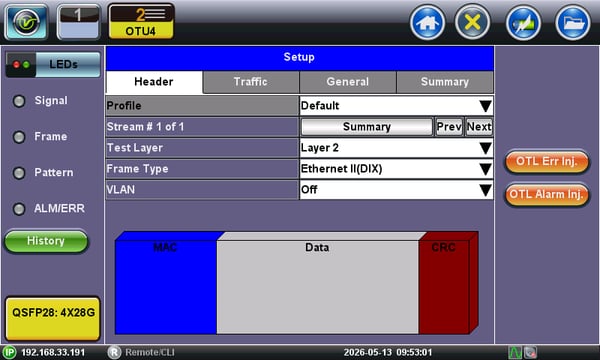This screenshot has height=360, width=600.
Task: Click the yellow X close icon
Action: (x=472, y=23)
